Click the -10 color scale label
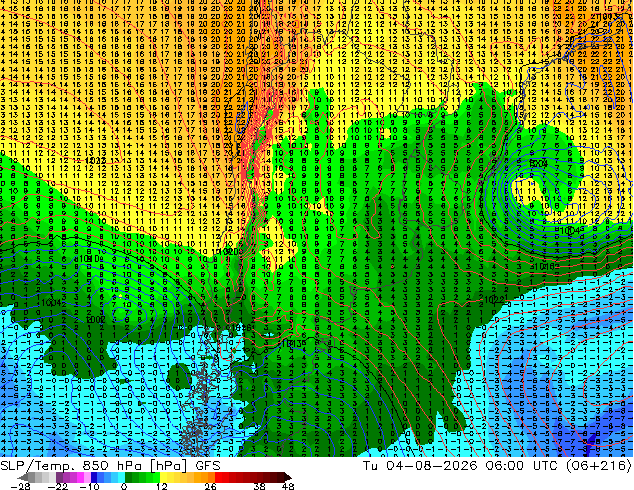The image size is (634, 490). [90, 486]
